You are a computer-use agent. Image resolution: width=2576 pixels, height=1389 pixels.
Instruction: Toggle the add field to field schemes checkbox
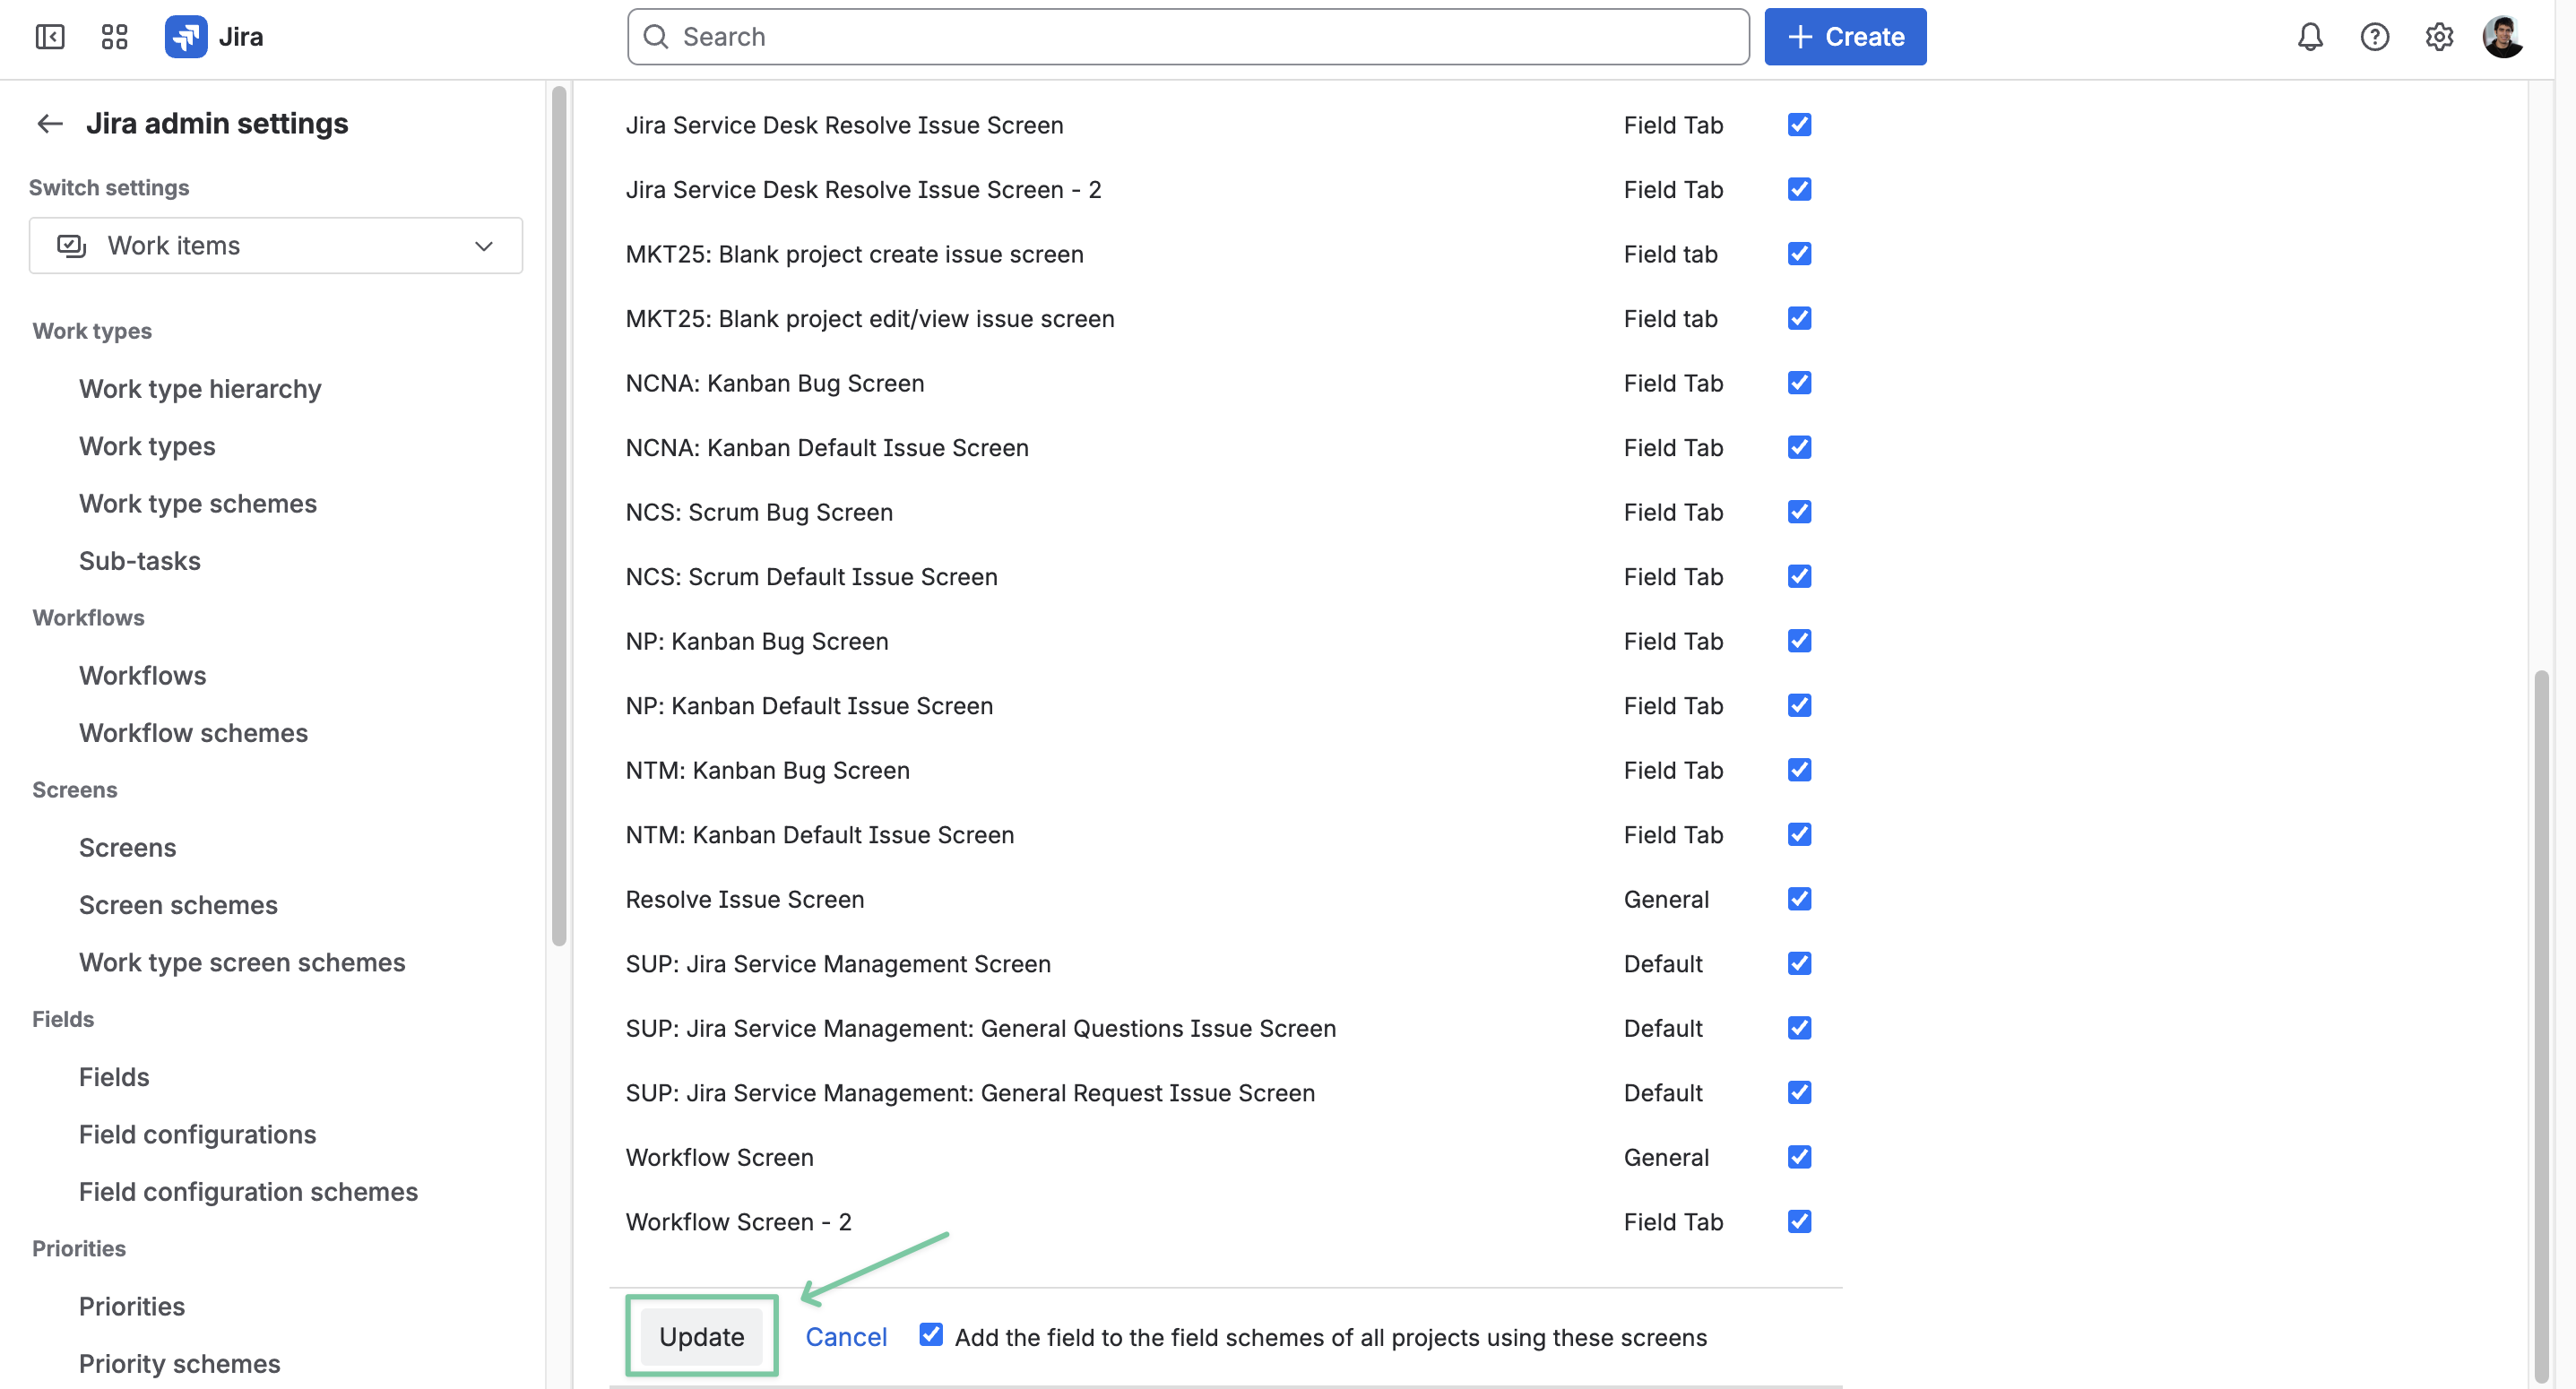(x=931, y=1335)
